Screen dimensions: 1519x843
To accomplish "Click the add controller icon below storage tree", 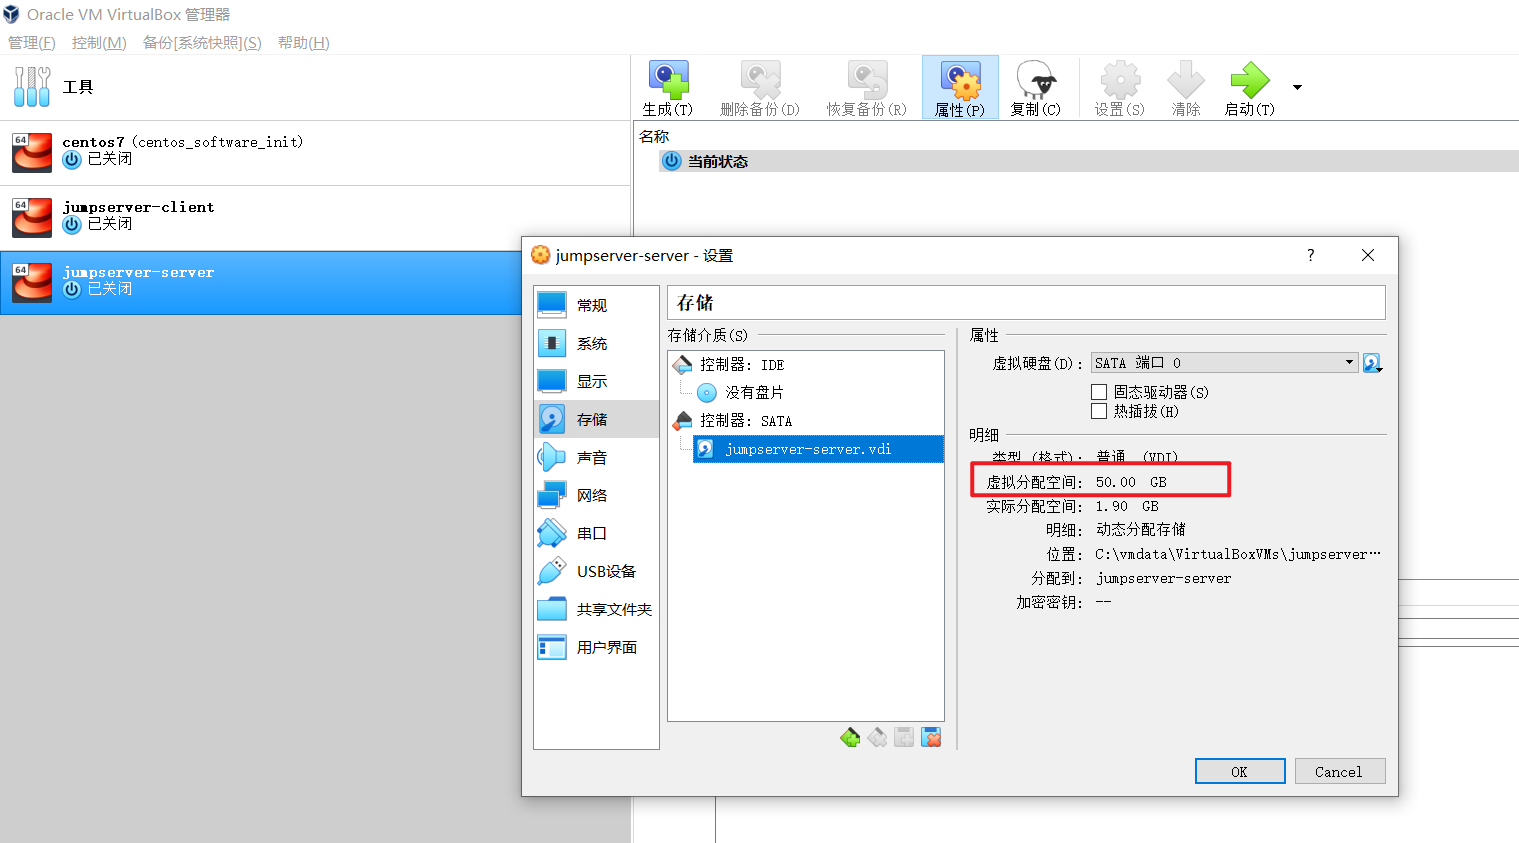I will pyautogui.click(x=850, y=738).
